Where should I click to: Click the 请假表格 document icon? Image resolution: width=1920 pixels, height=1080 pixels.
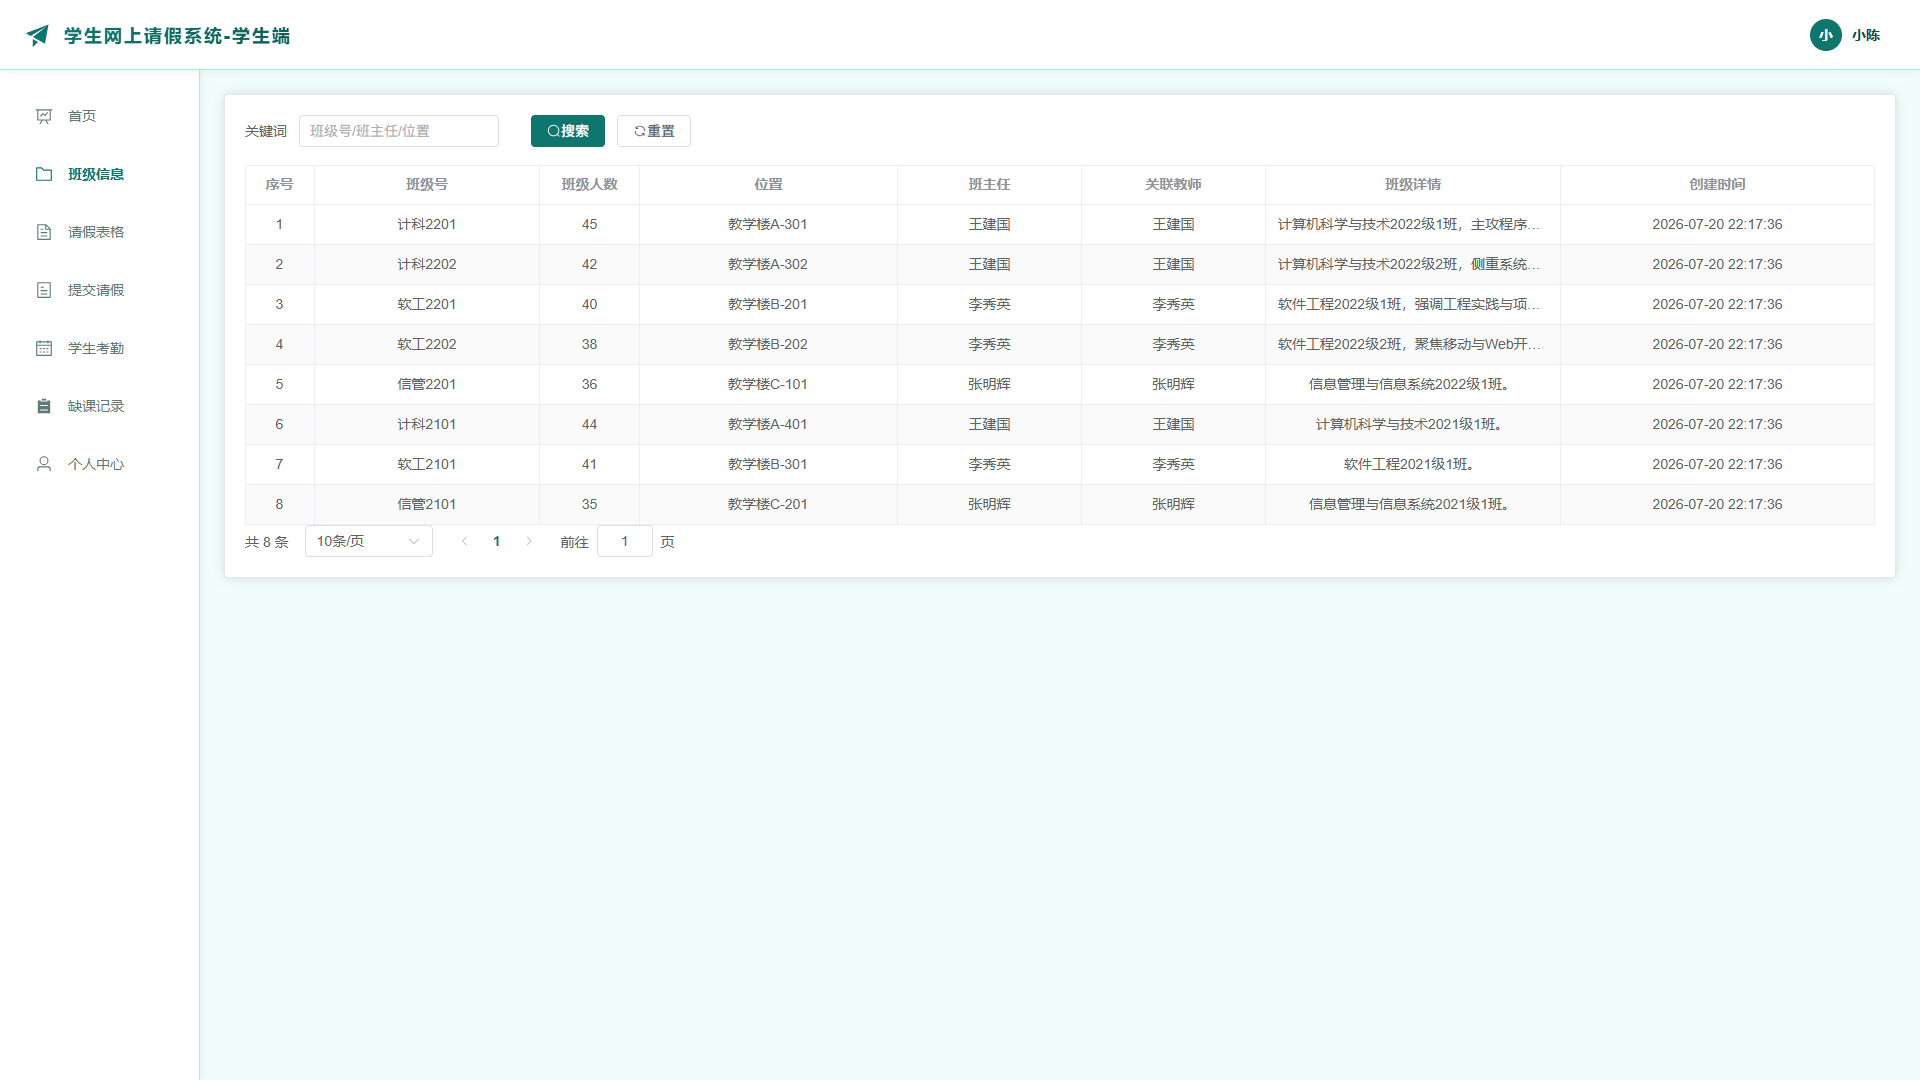[x=44, y=232]
